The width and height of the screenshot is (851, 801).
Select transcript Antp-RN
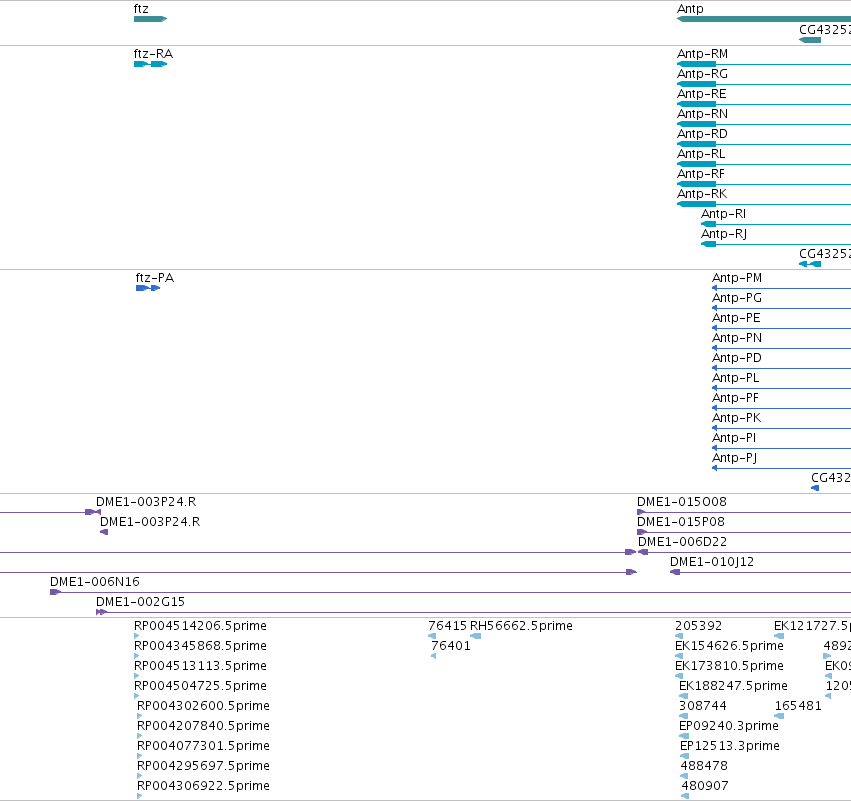click(702, 114)
